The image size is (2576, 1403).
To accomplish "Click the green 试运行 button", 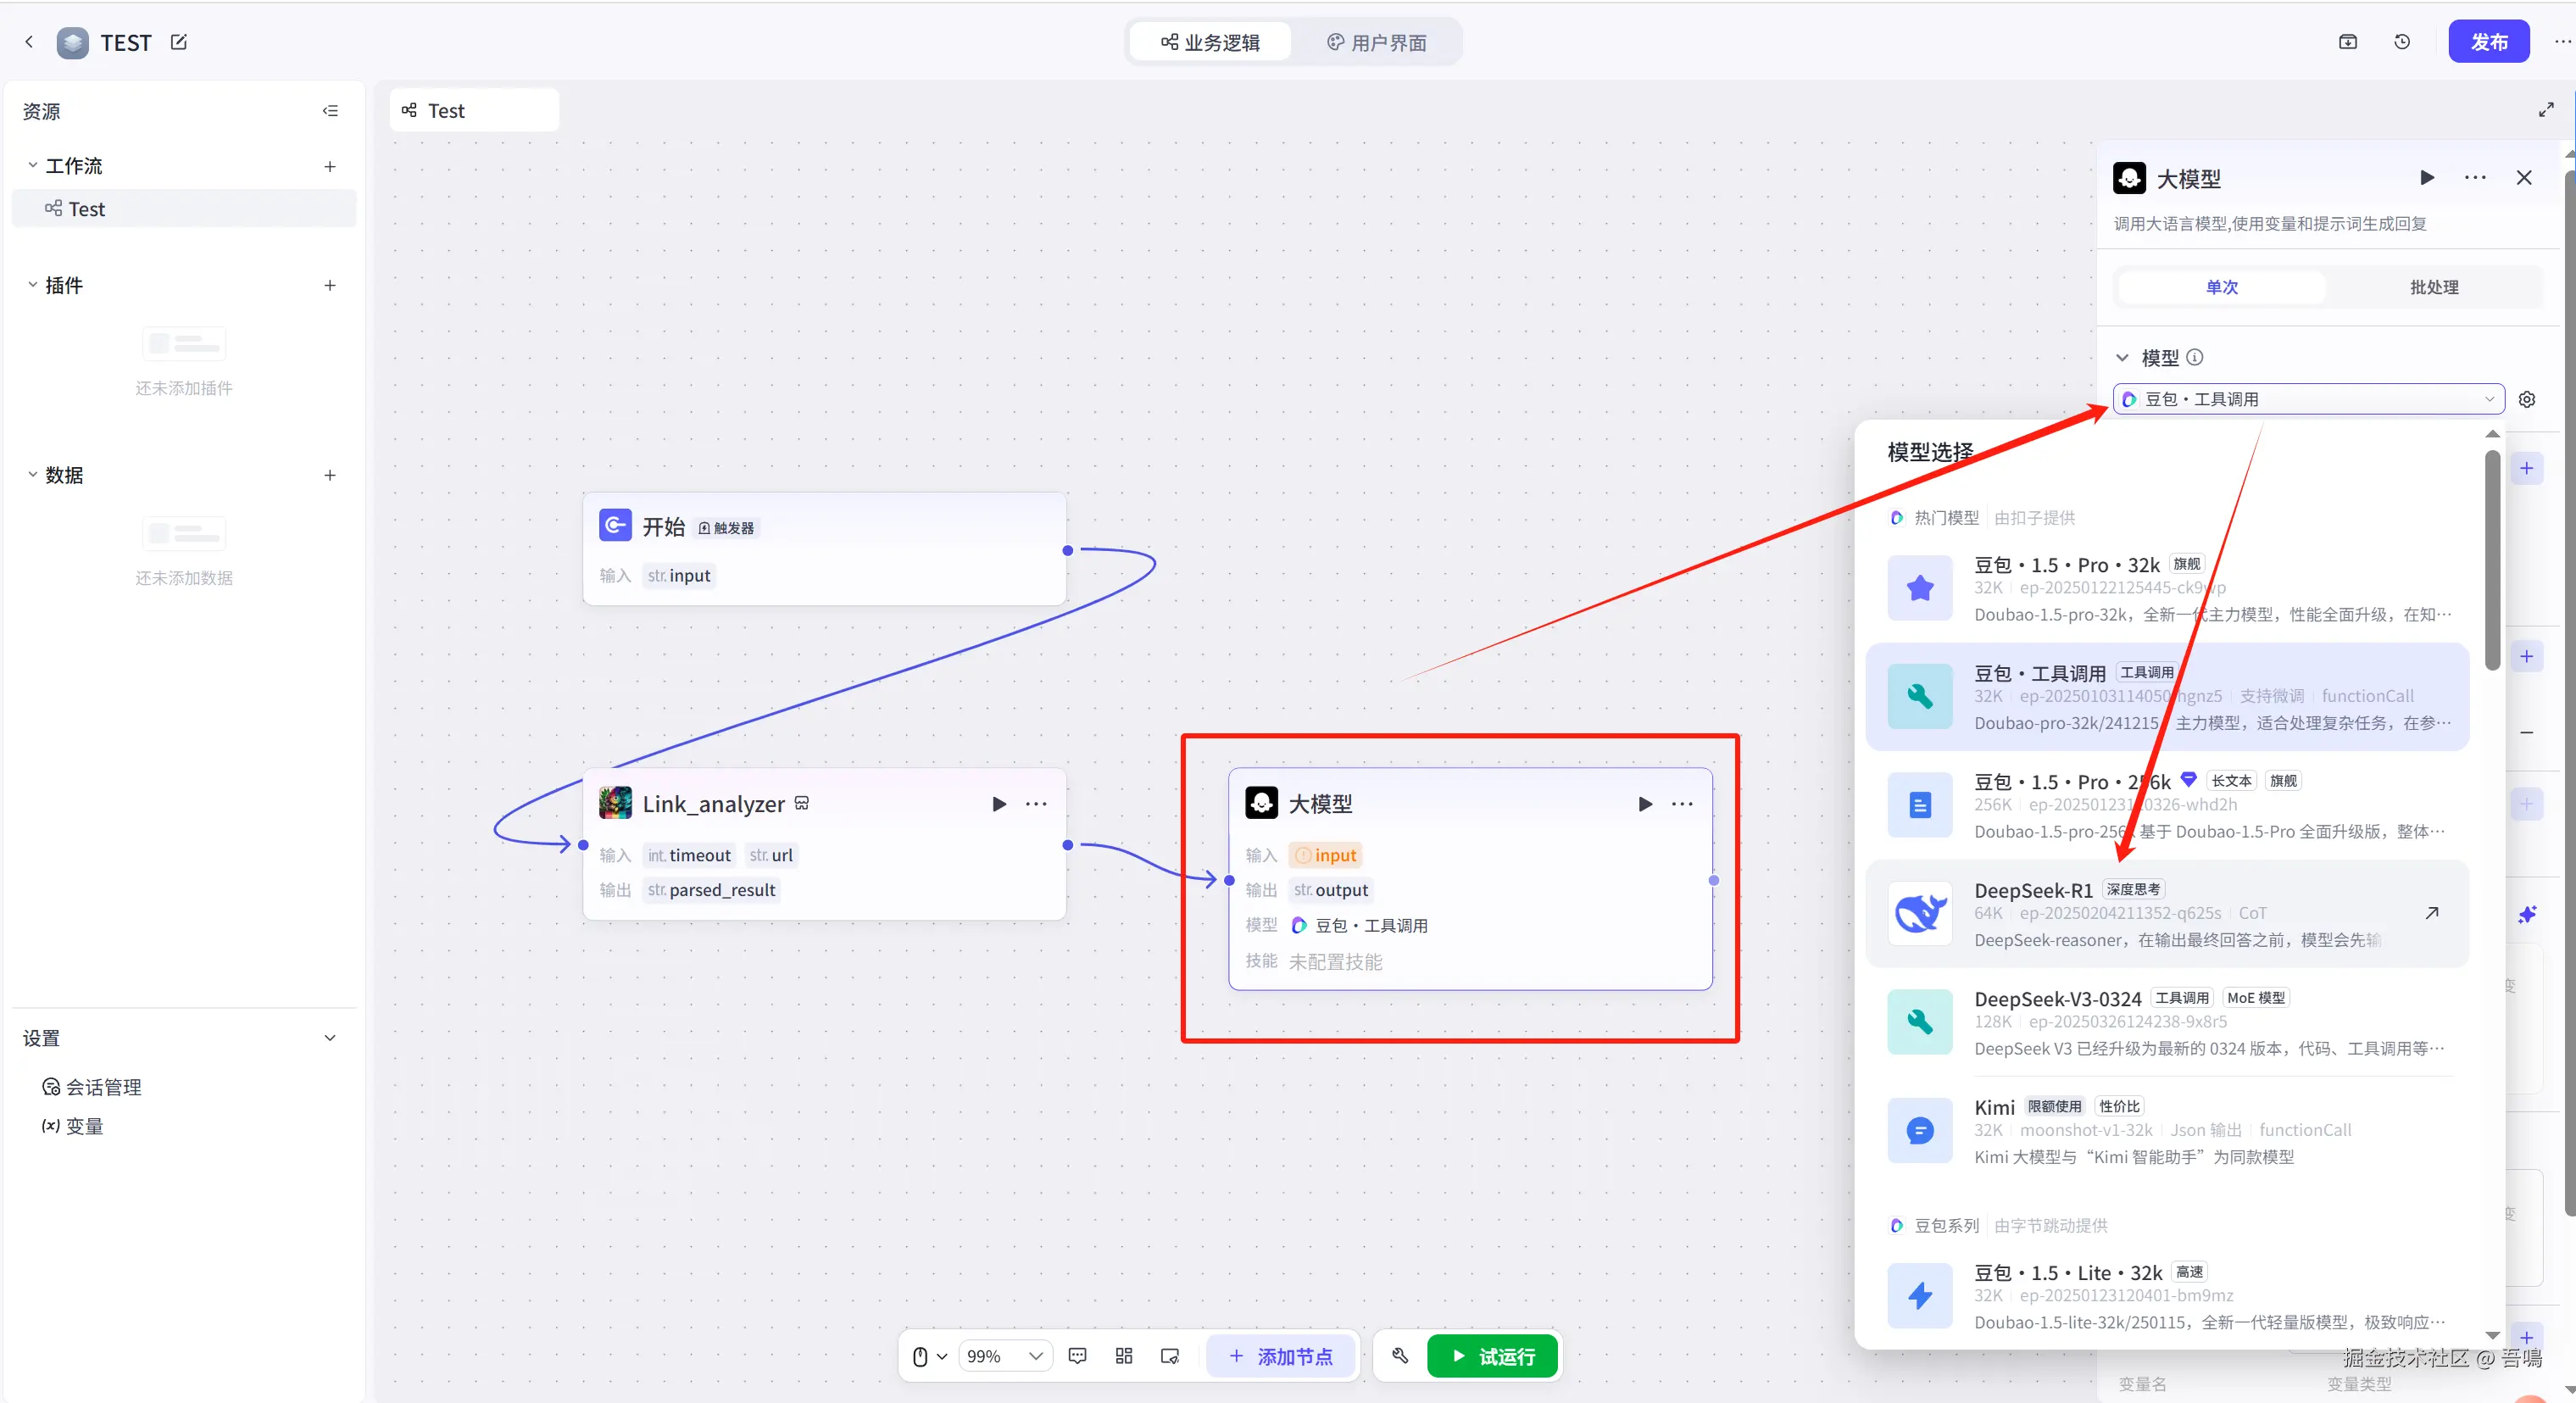I will [x=1492, y=1356].
